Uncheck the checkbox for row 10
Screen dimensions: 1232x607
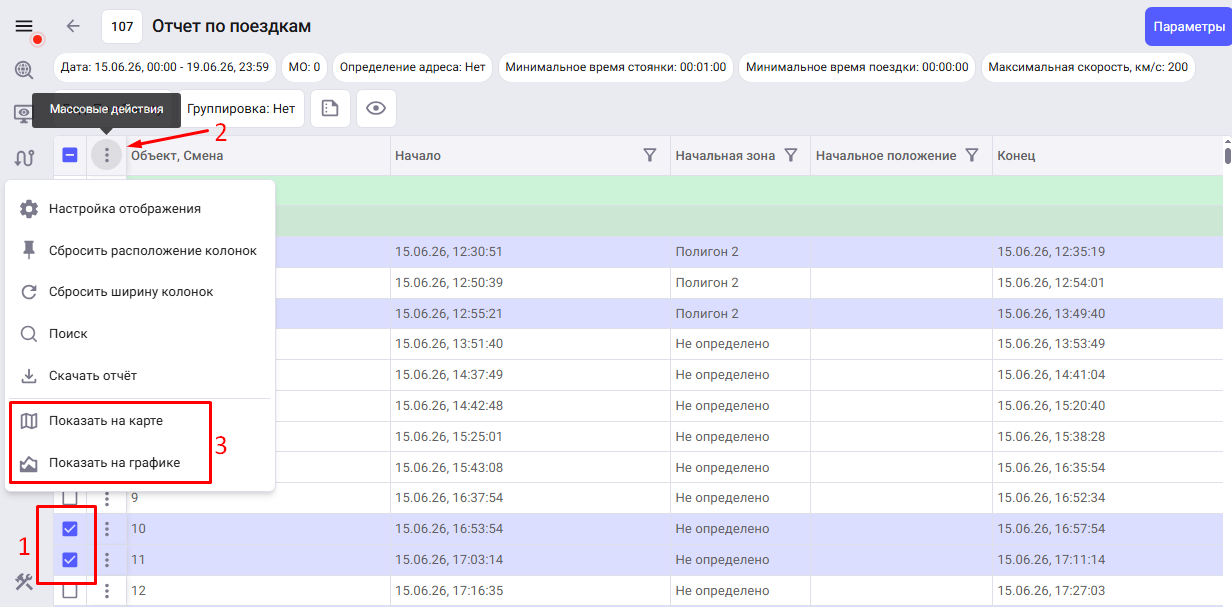(x=70, y=528)
